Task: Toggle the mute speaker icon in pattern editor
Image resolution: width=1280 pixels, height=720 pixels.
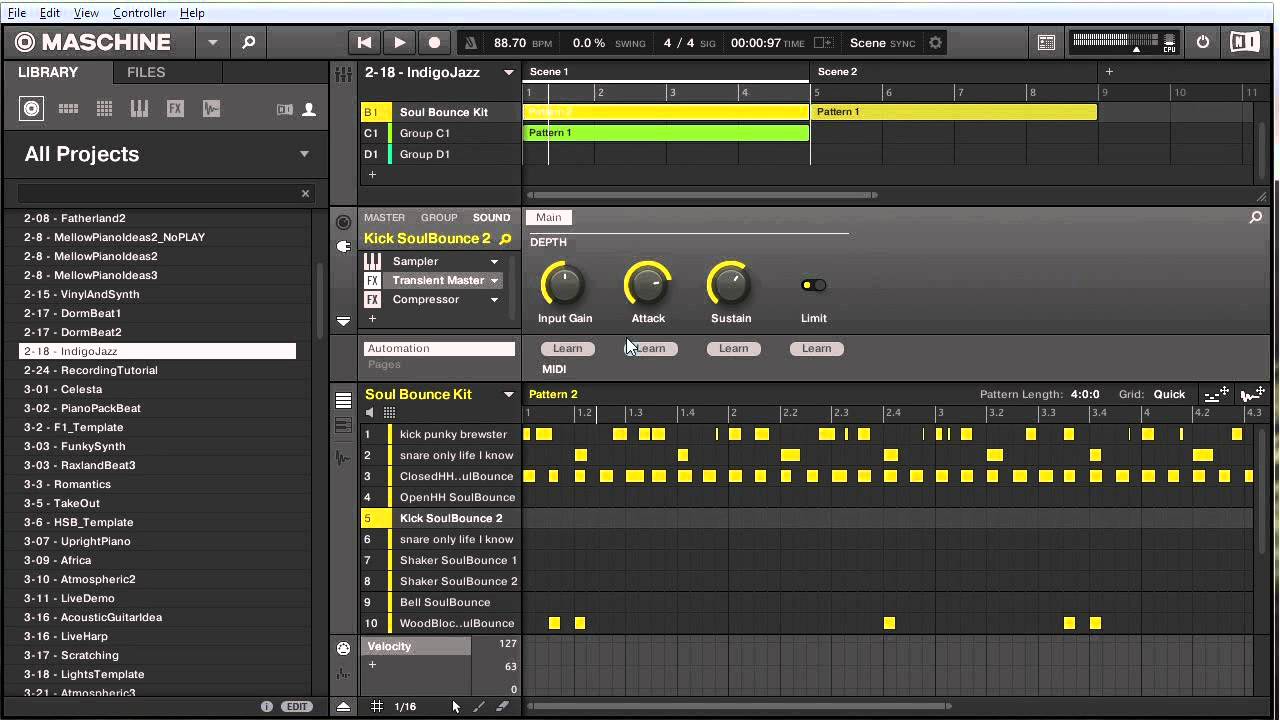Action: pos(370,413)
